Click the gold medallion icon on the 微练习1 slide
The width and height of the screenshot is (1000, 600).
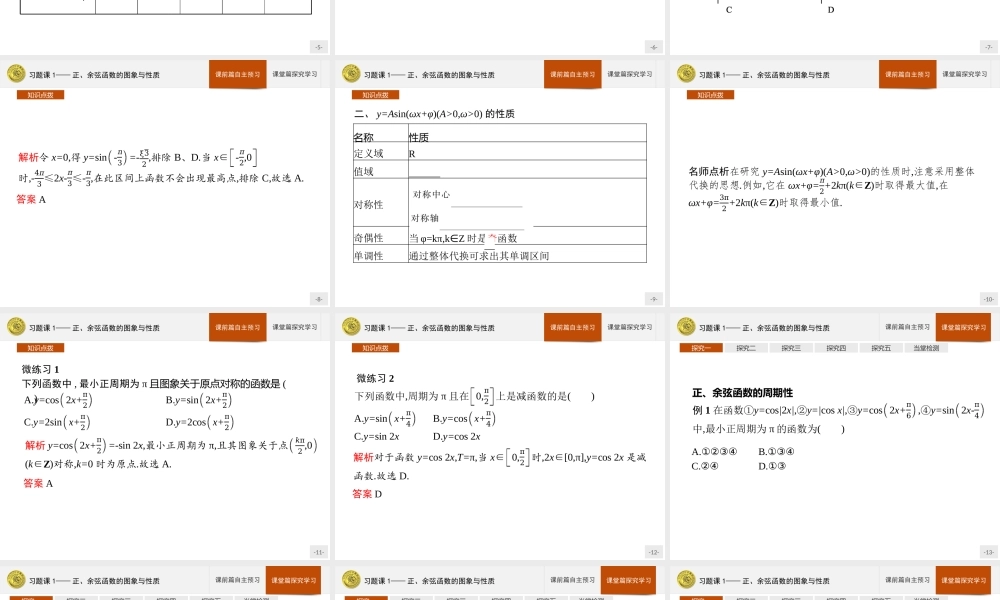pos(15,327)
